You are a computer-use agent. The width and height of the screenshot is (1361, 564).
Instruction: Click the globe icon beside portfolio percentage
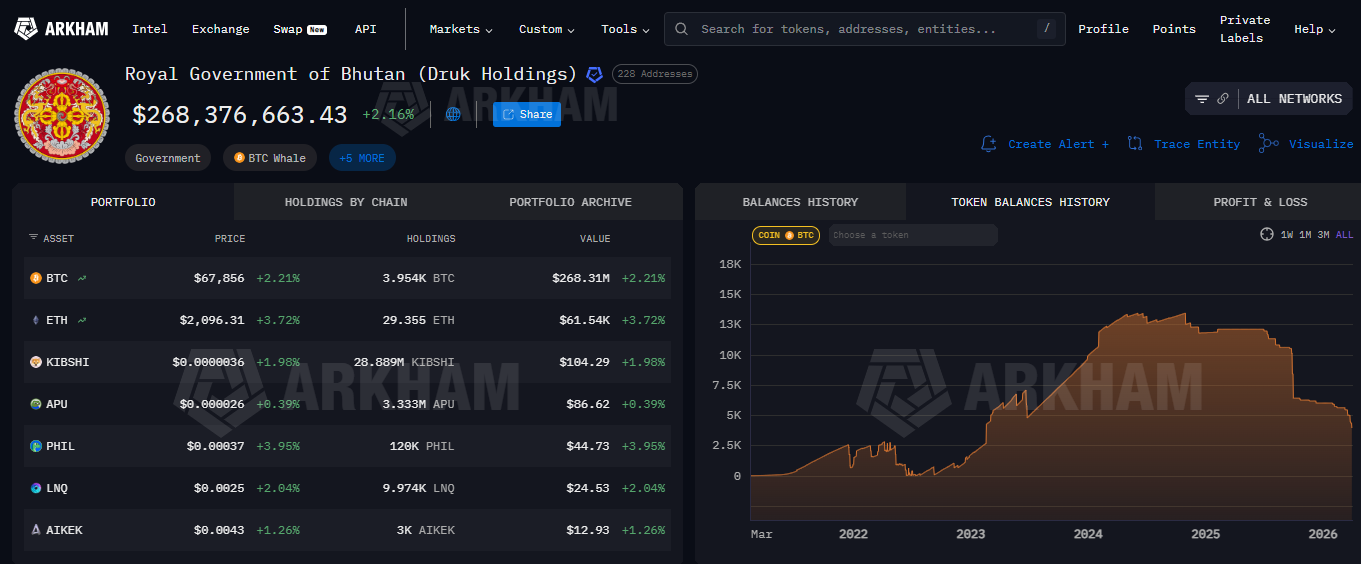453,114
